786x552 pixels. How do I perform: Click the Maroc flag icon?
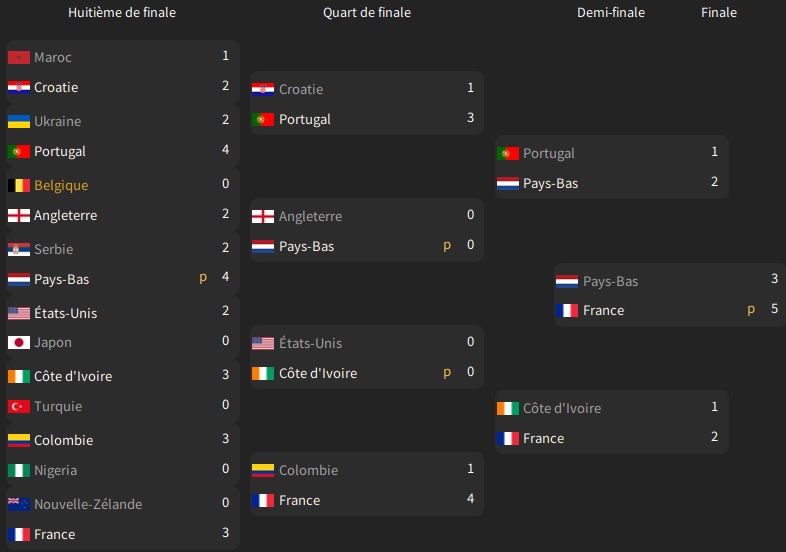[x=18, y=58]
